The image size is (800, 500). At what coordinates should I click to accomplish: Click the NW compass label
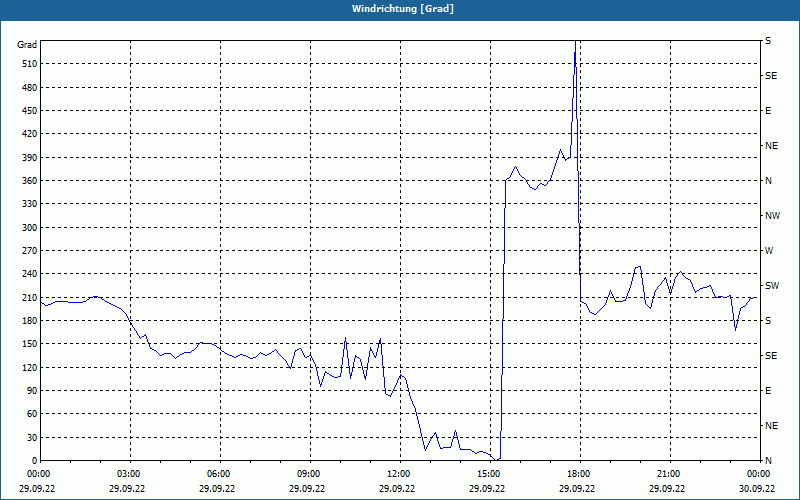click(x=772, y=216)
